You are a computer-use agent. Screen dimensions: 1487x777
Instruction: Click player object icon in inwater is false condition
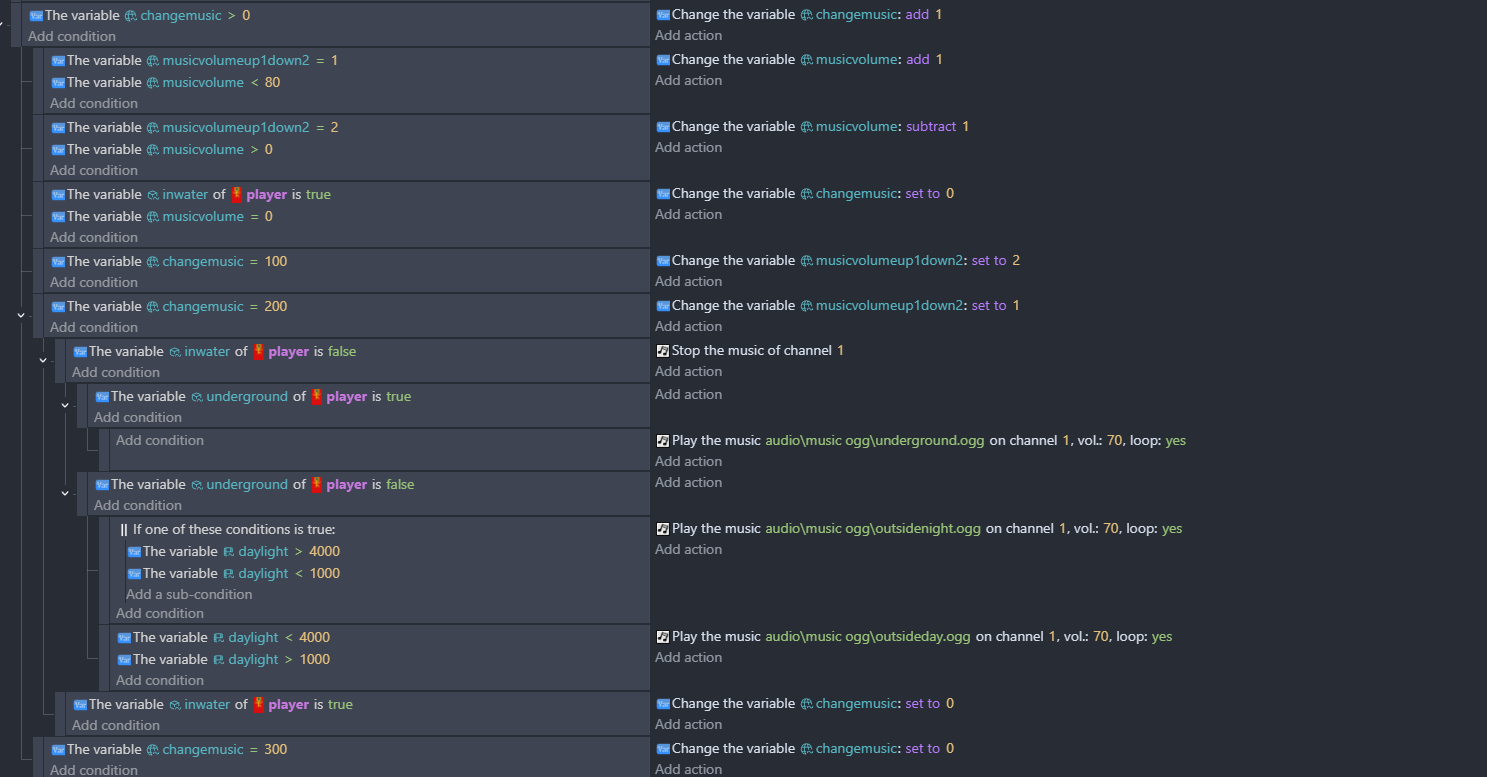259,352
